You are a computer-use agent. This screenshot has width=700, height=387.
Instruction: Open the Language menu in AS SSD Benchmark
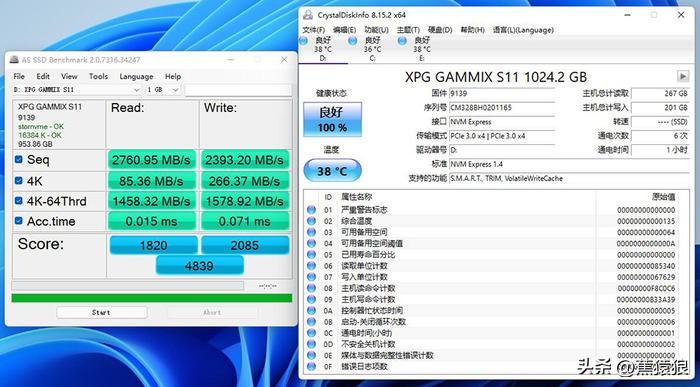coord(136,76)
